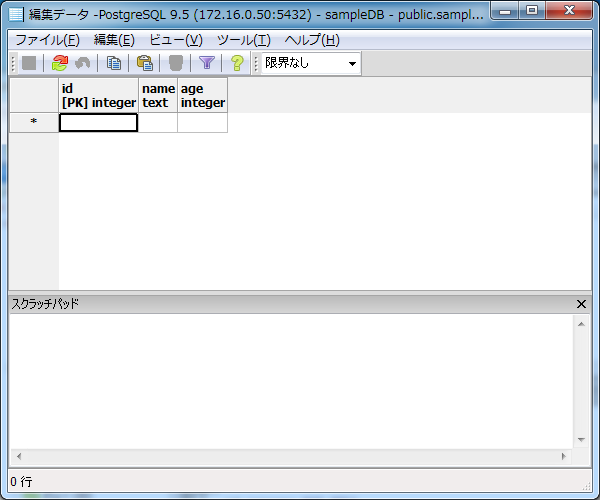600x500 pixels.
Task: Click the Undo toolbar icon
Action: [x=83, y=63]
